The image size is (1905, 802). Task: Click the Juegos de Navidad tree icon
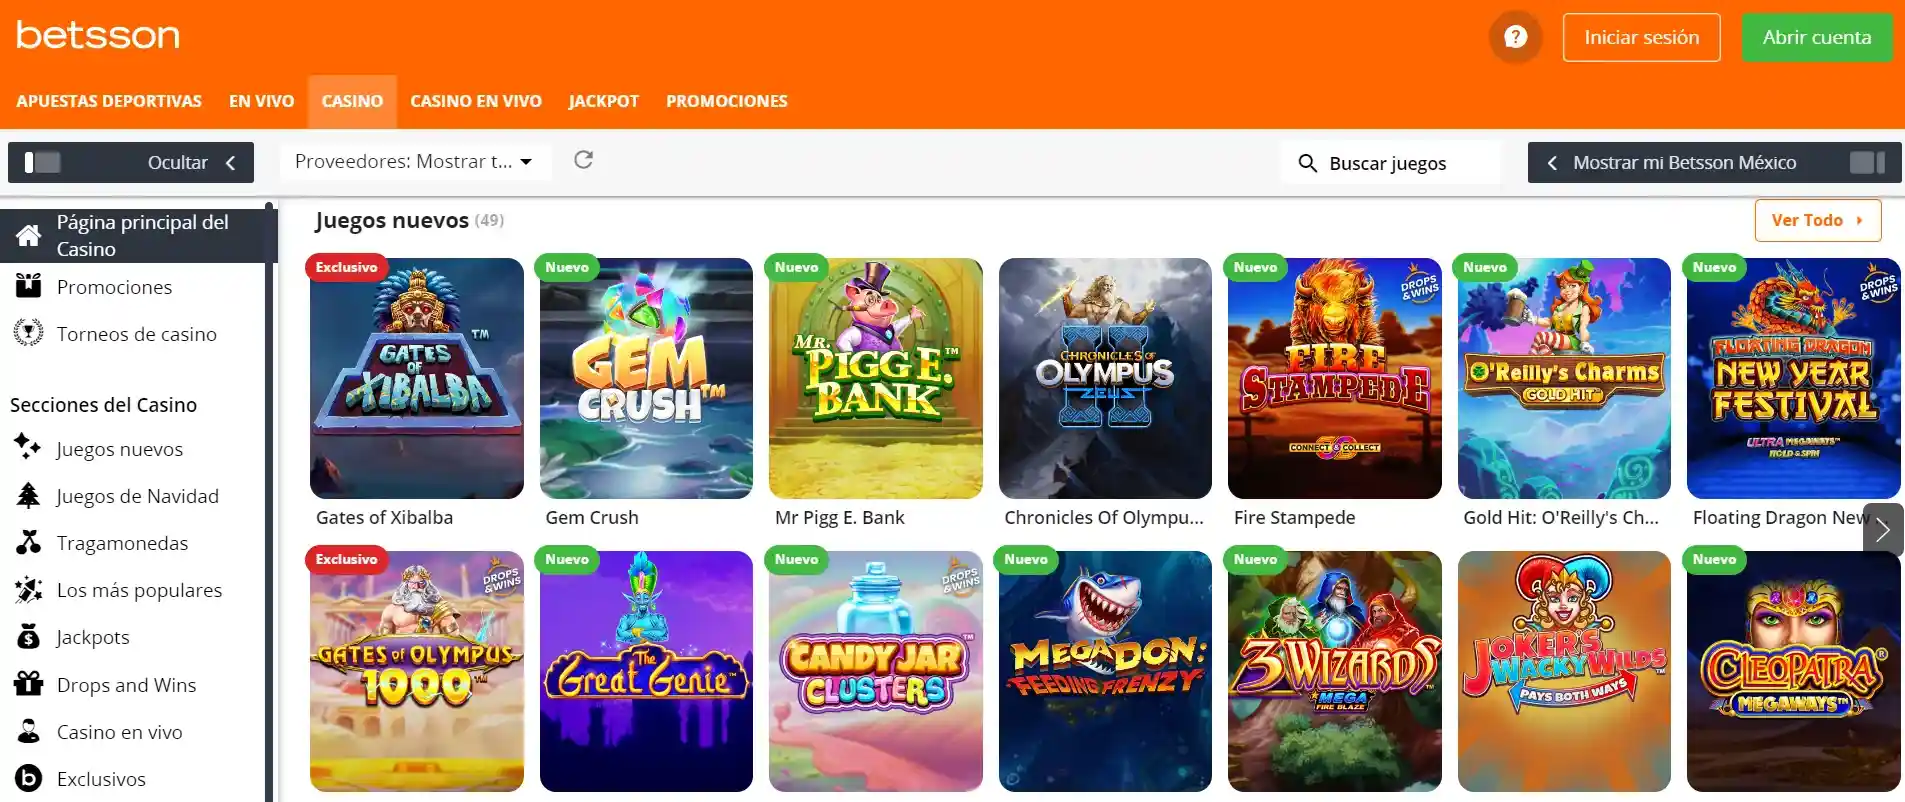pyautogui.click(x=28, y=495)
